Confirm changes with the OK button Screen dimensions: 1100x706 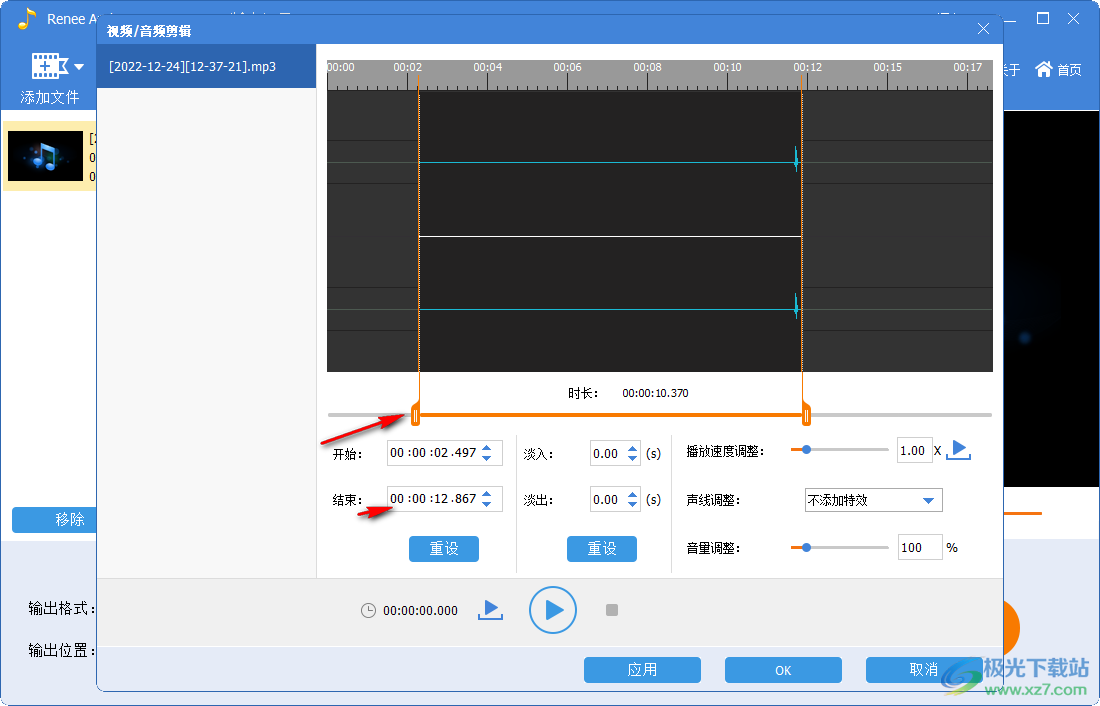click(783, 670)
